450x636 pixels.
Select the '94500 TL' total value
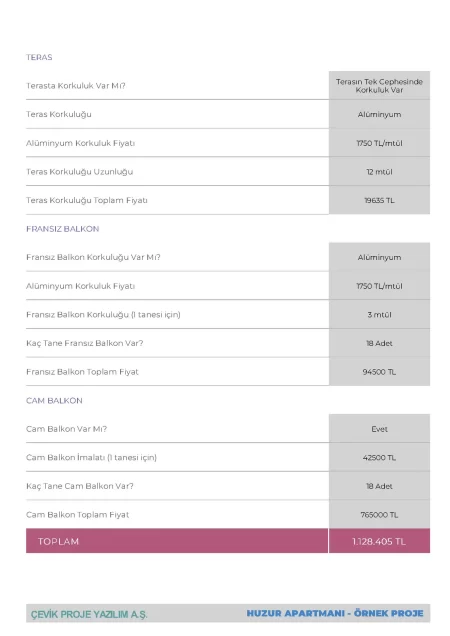379,372
